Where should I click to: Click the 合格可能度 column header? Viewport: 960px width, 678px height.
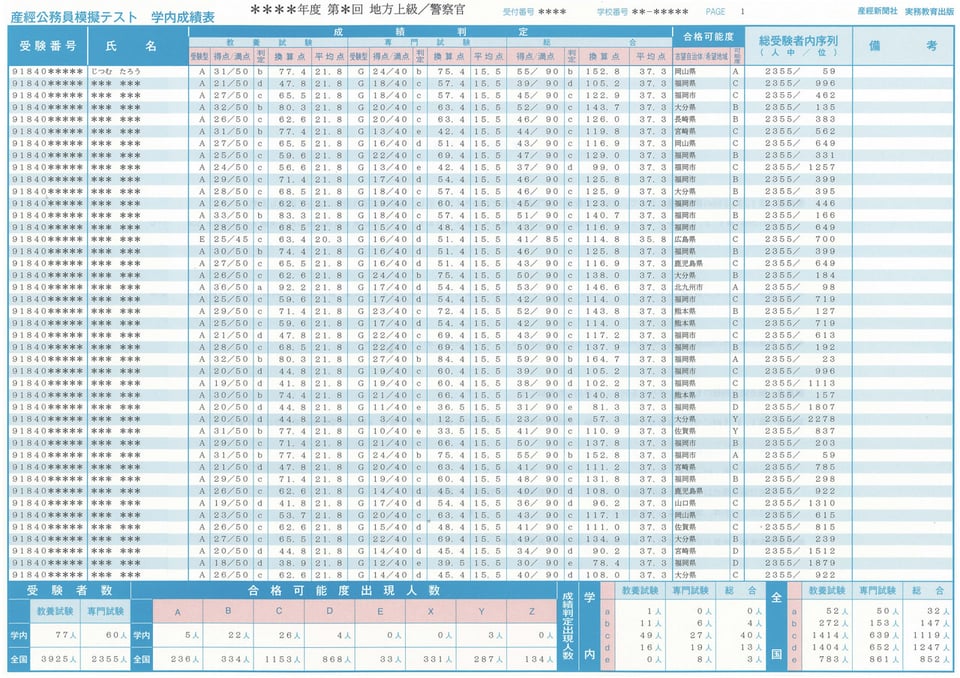[708, 36]
